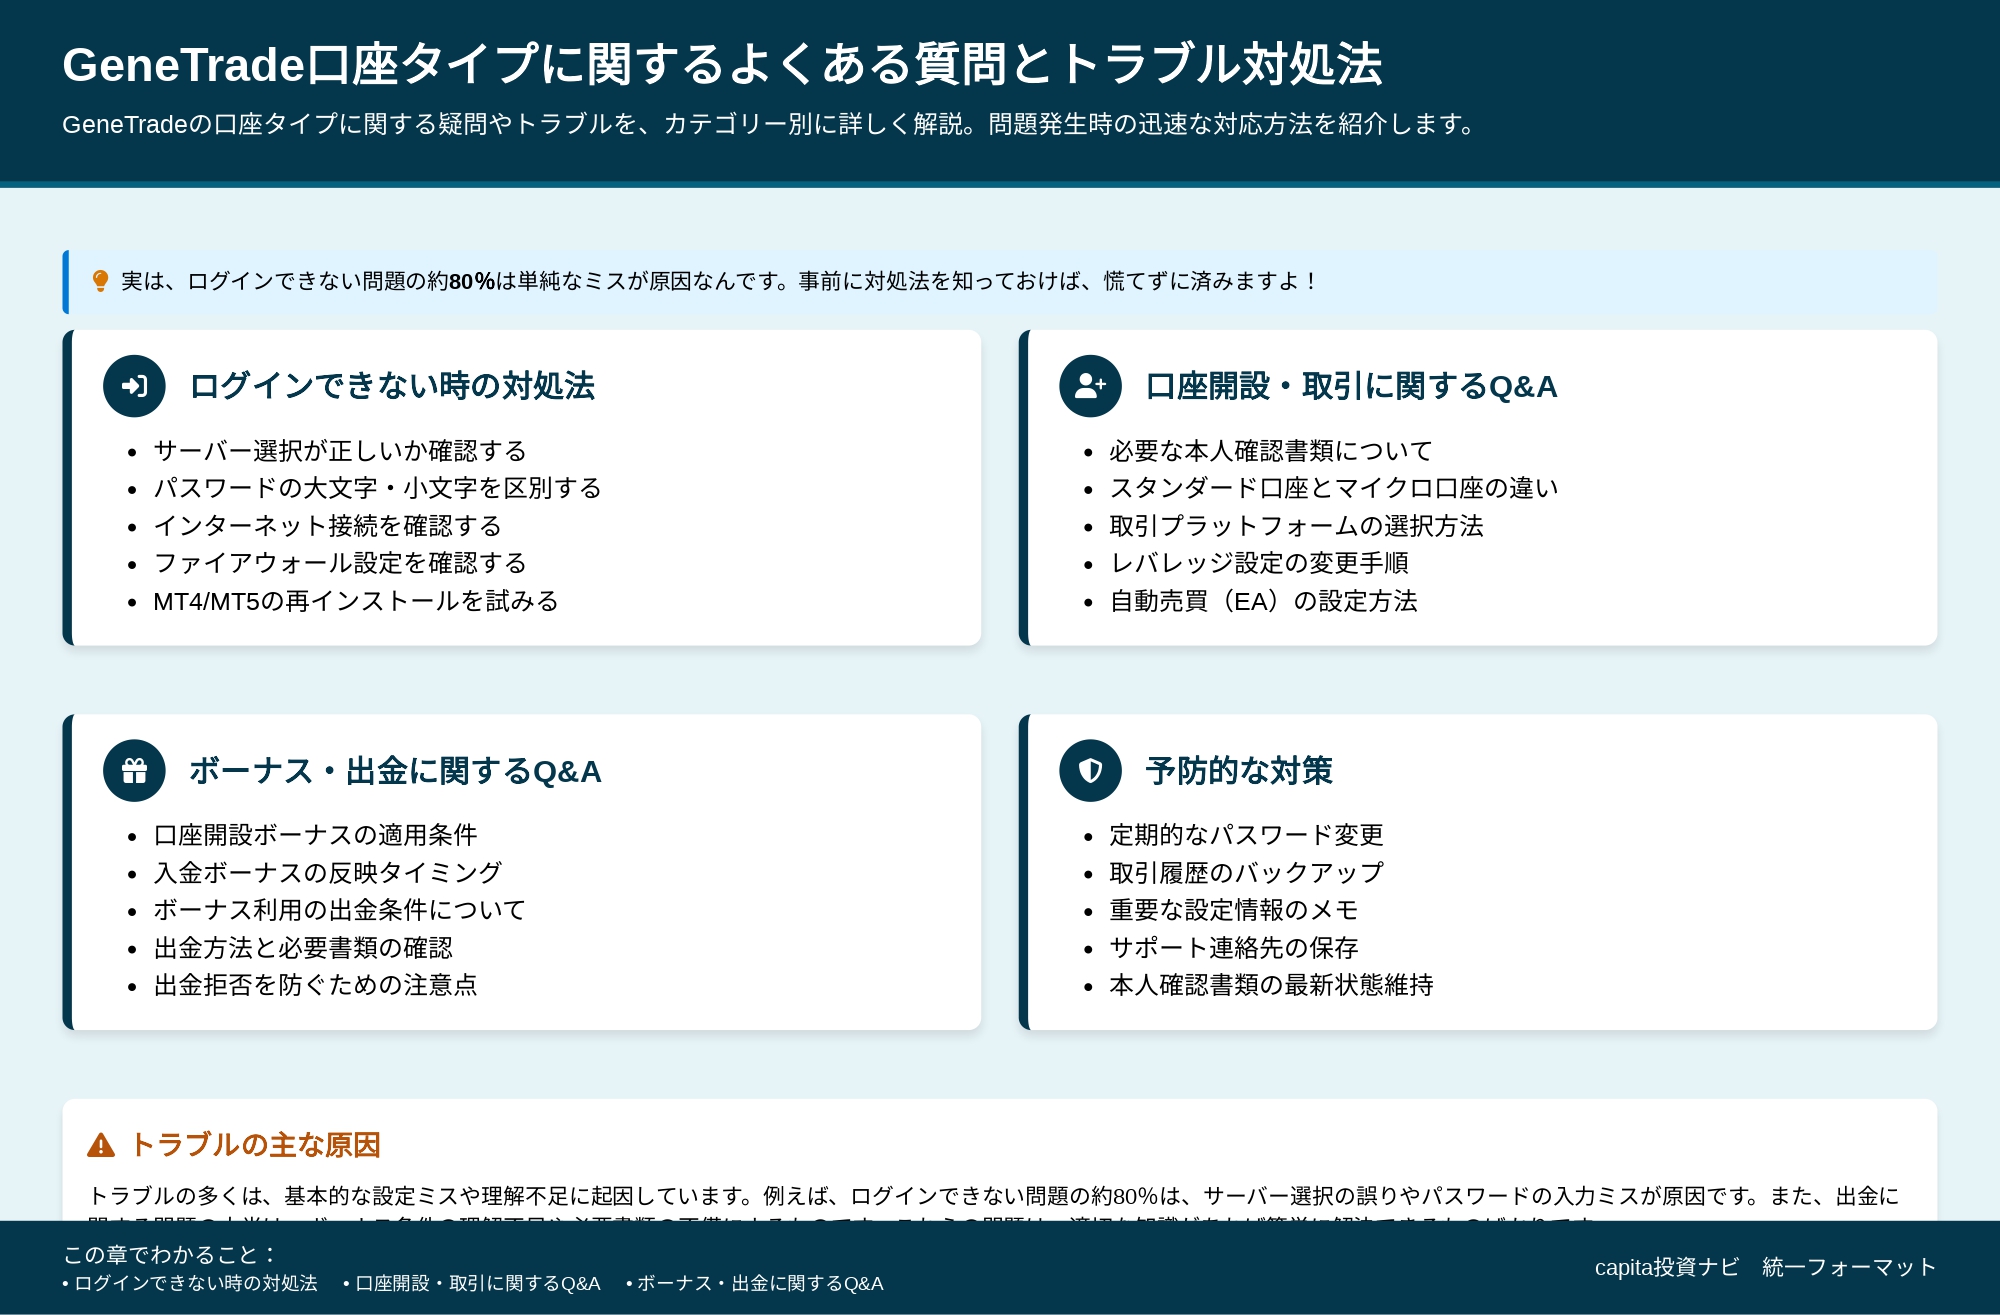Select heading 口座開設・取引に関するQ&A
Screen dimensions: 2000x1315
(x=1351, y=386)
